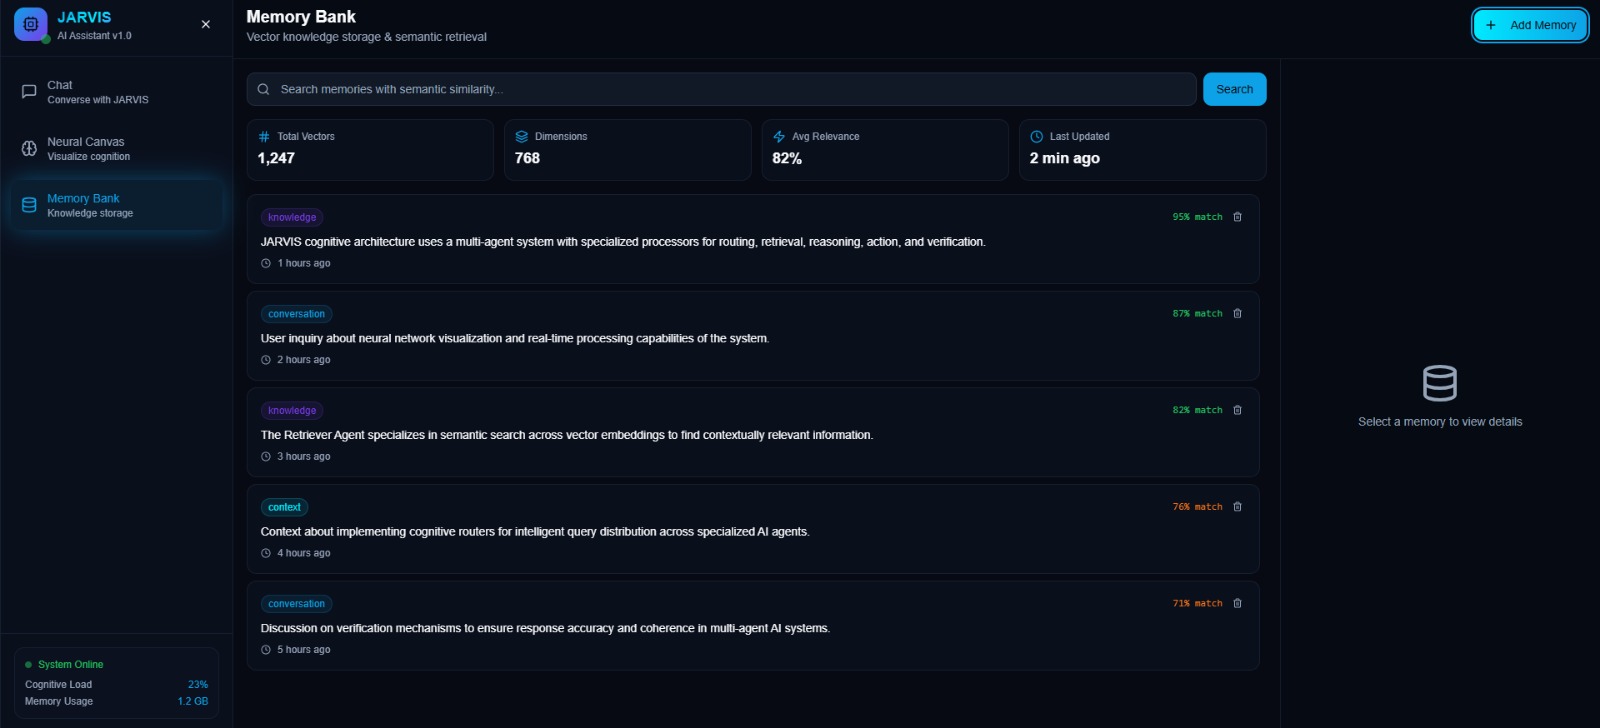Viewport: 1600px width, 728px height.
Task: Click the database icon in details panel
Action: [1440, 383]
